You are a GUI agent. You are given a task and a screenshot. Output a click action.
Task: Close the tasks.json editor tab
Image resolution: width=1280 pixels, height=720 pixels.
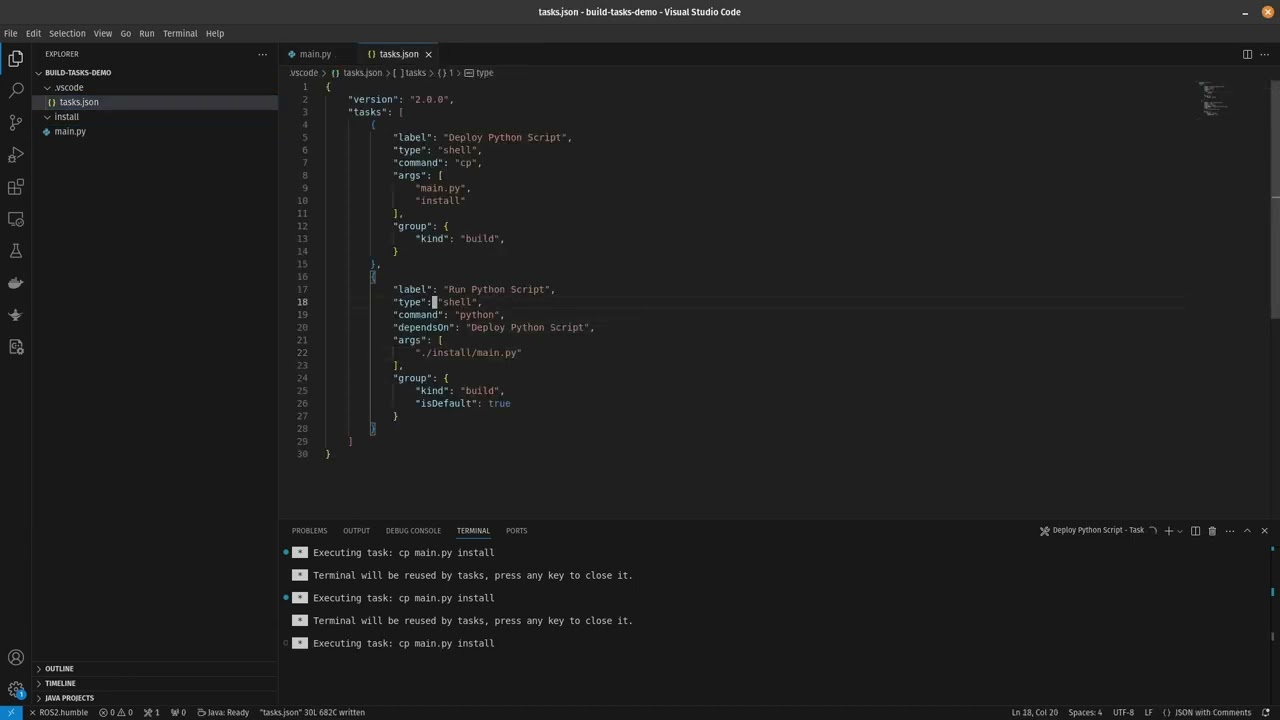click(x=428, y=54)
